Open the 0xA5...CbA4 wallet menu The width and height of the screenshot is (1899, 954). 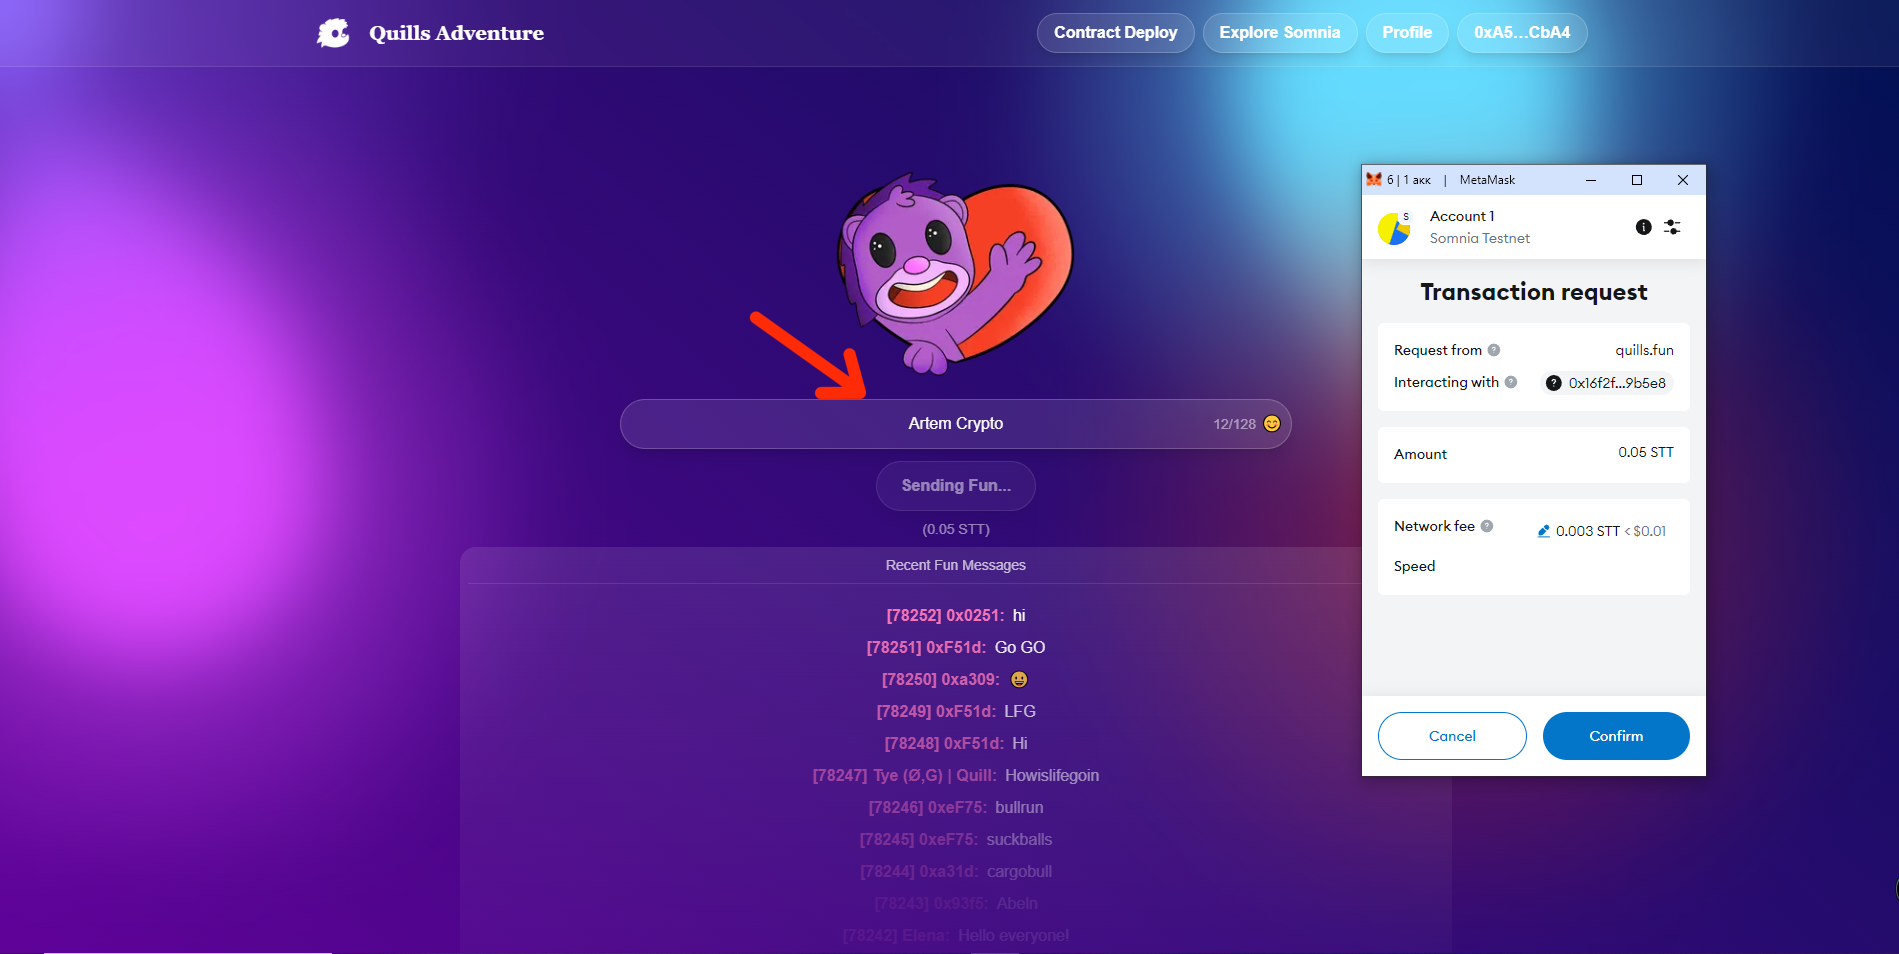coord(1522,33)
